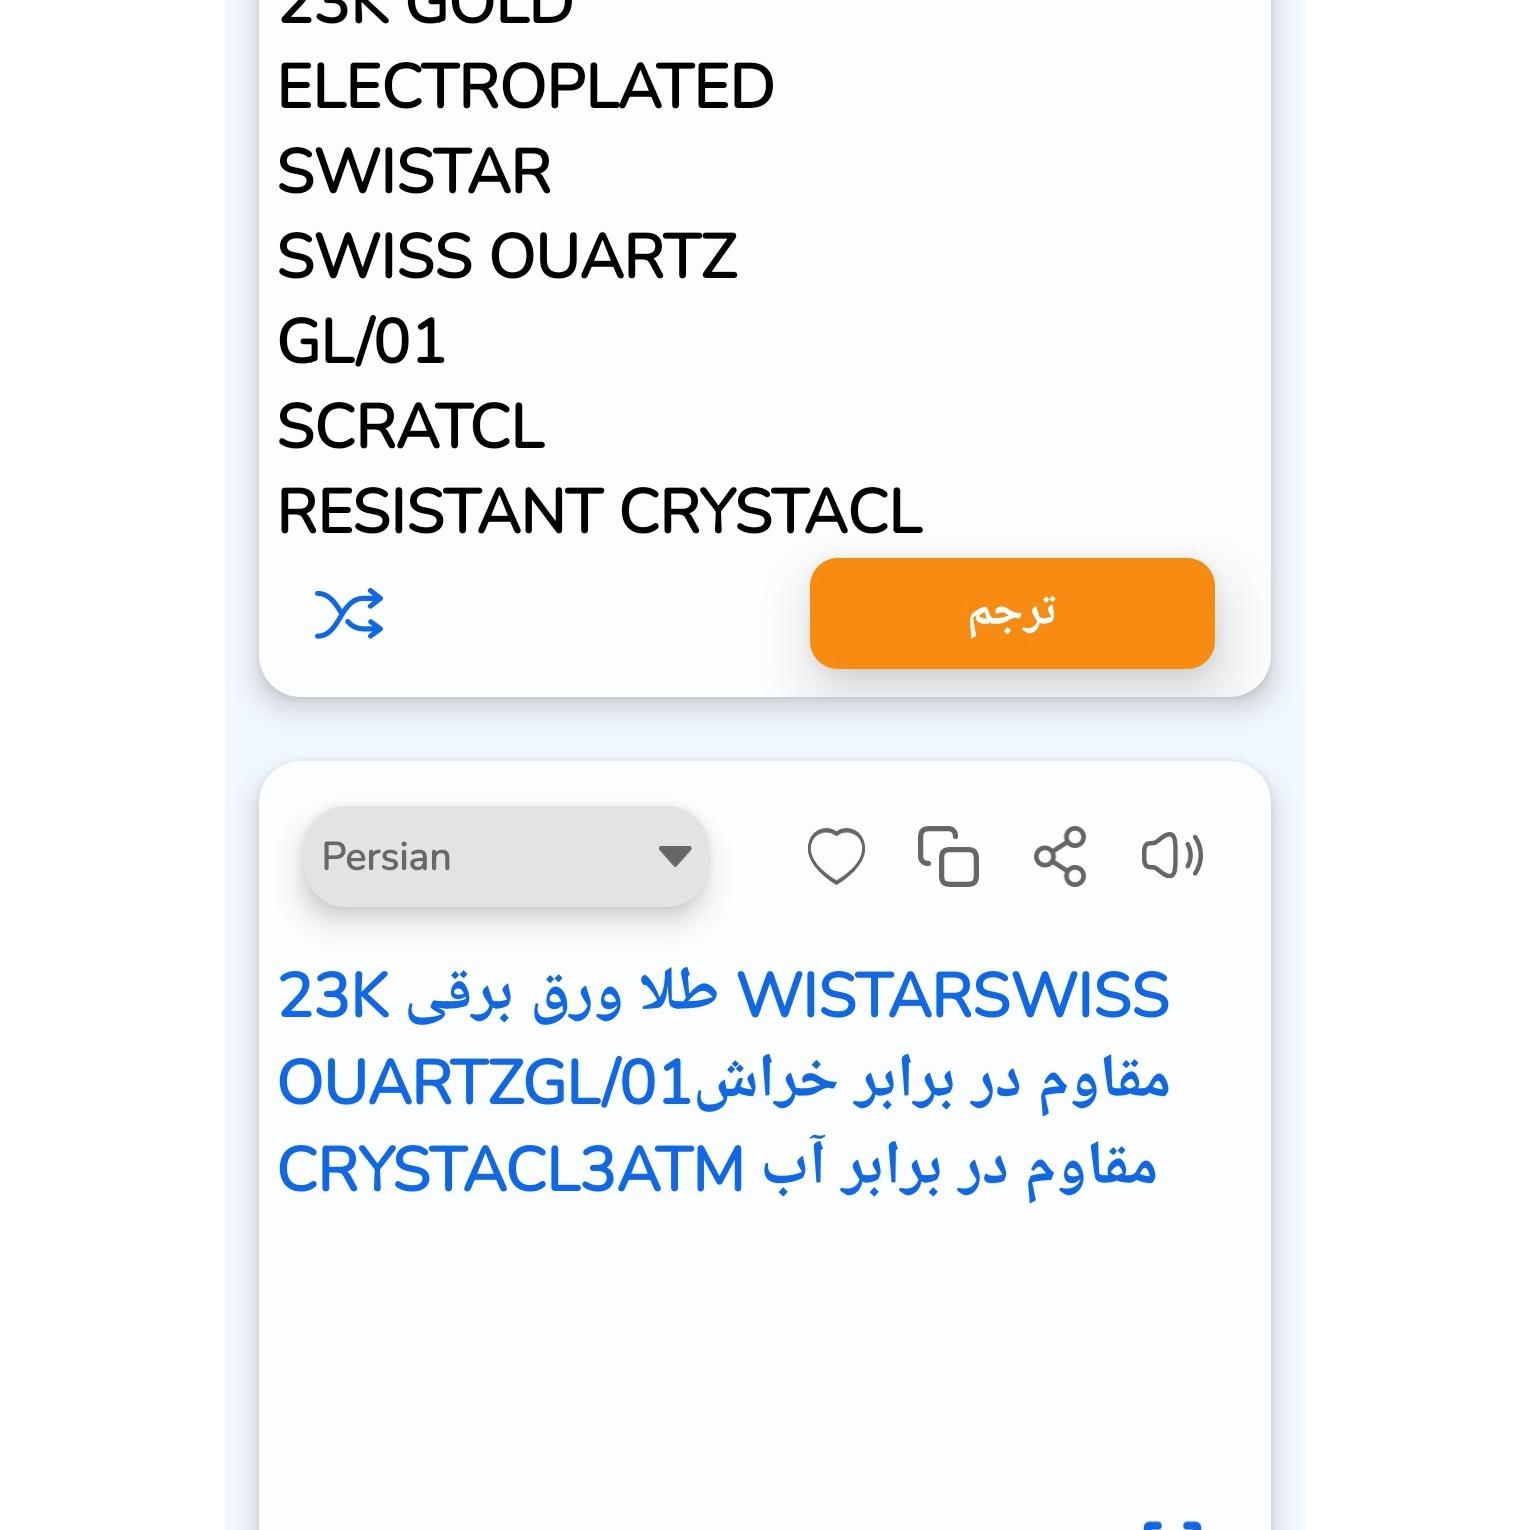Click the dropdown arrow beside Persian

coord(675,857)
